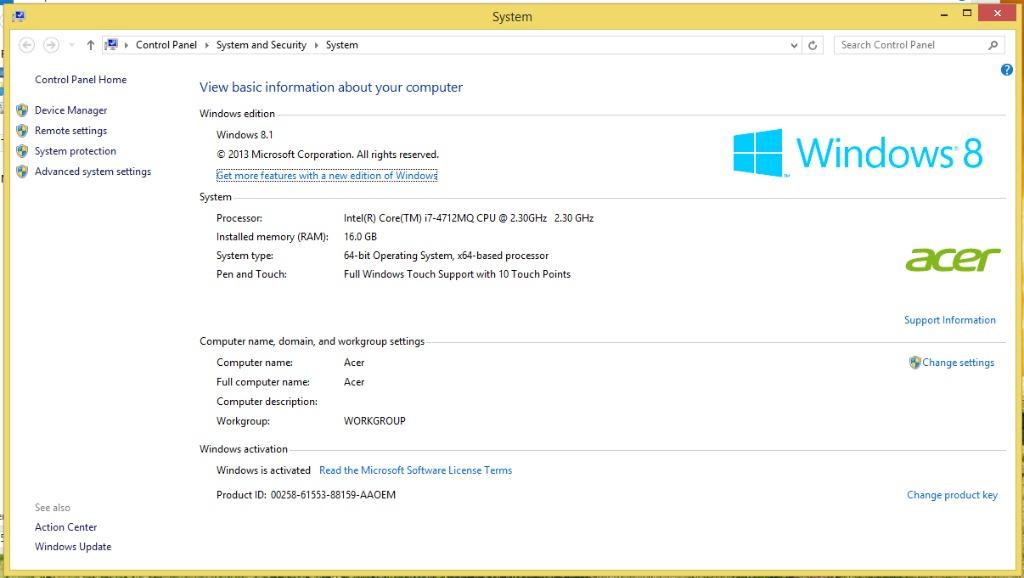Expand the chevron after Control Panel breadcrumb
1024x578 pixels.
coord(207,45)
